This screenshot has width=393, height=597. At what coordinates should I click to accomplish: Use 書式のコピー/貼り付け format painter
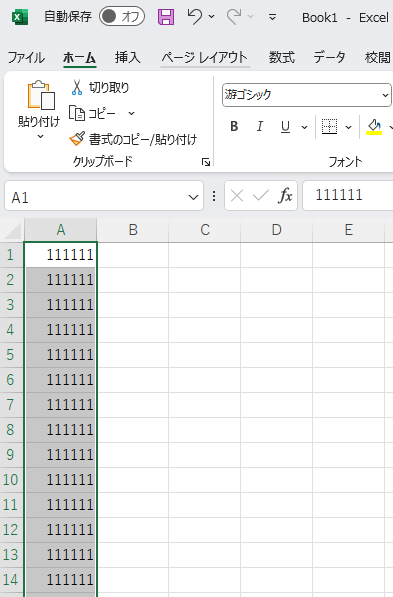(x=133, y=139)
